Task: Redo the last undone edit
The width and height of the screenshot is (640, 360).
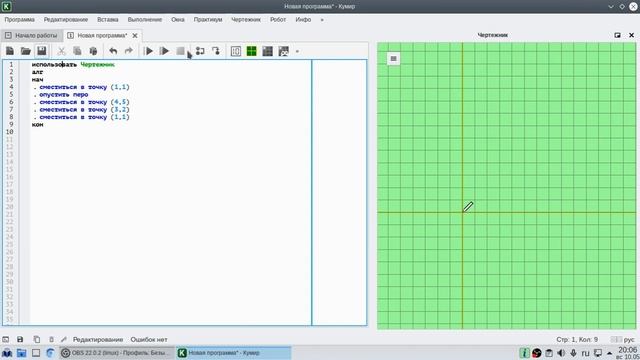Action: 129,51
